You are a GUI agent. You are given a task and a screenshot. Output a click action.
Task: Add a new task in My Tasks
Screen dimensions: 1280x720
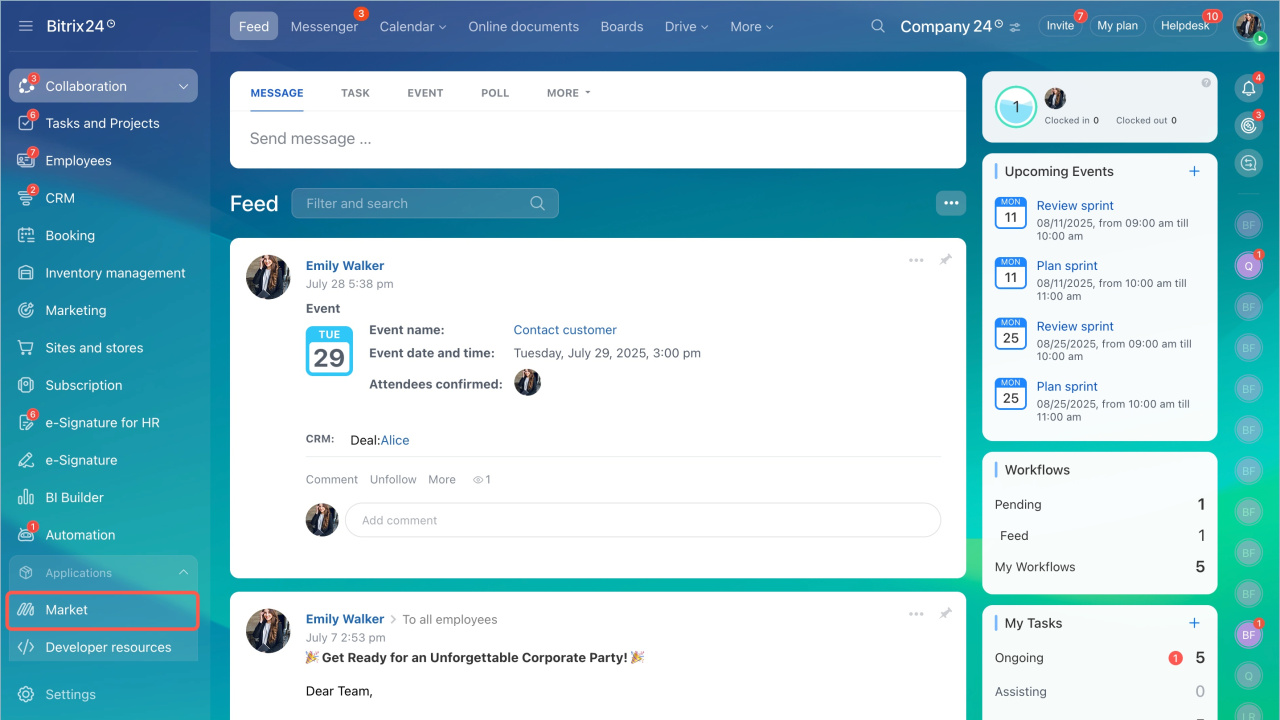[1194, 623]
